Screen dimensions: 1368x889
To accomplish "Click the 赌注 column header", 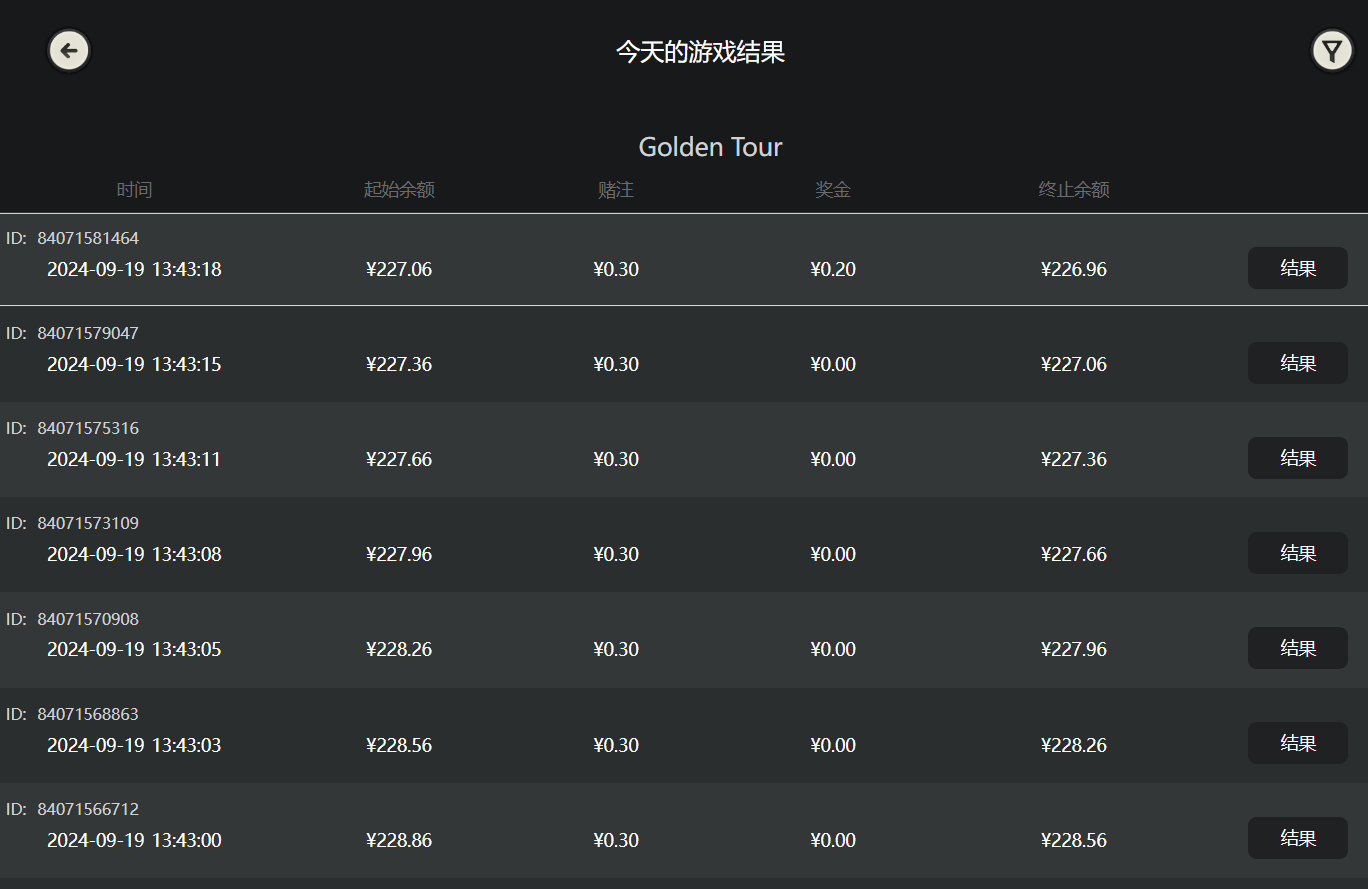I will pos(616,190).
